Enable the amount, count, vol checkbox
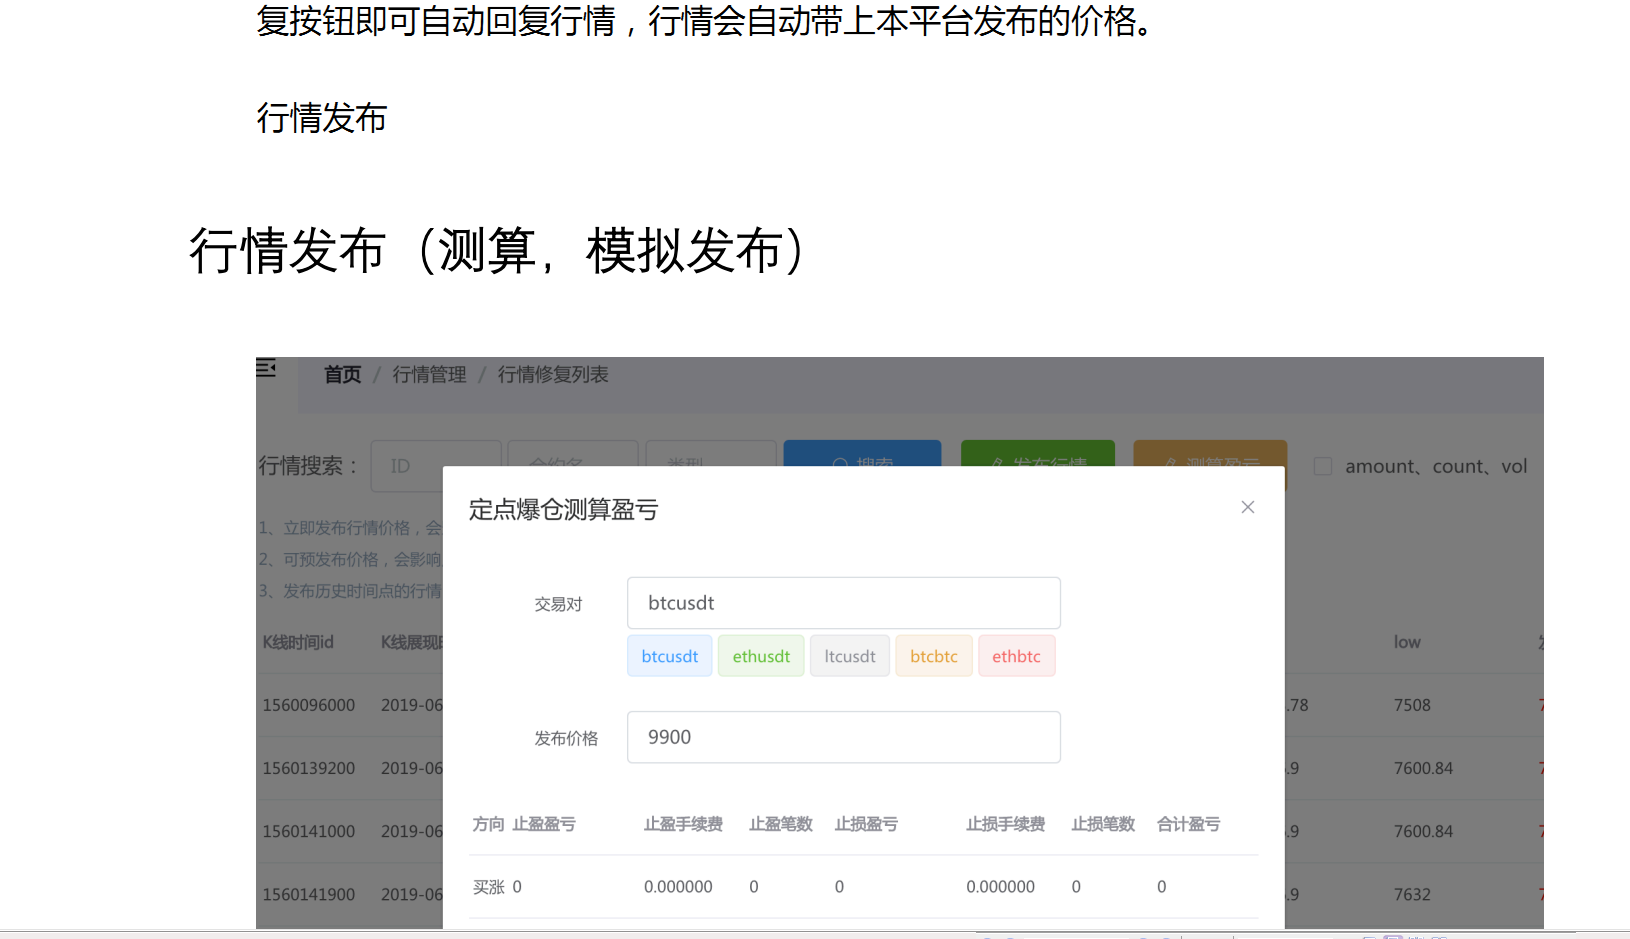 1323,466
